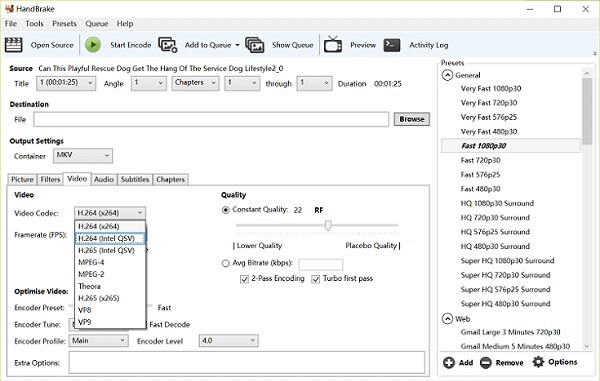Choose H.265 (x265) codec option

(x=110, y=298)
